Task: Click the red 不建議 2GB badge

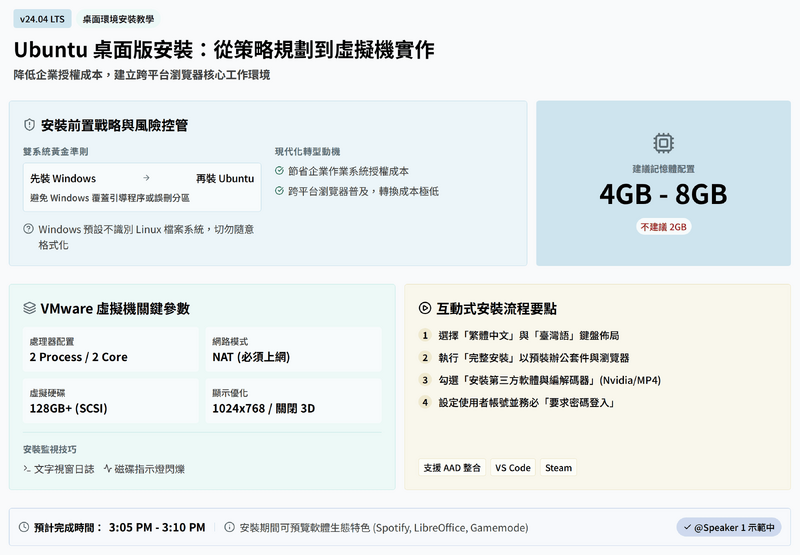Action: click(x=663, y=226)
